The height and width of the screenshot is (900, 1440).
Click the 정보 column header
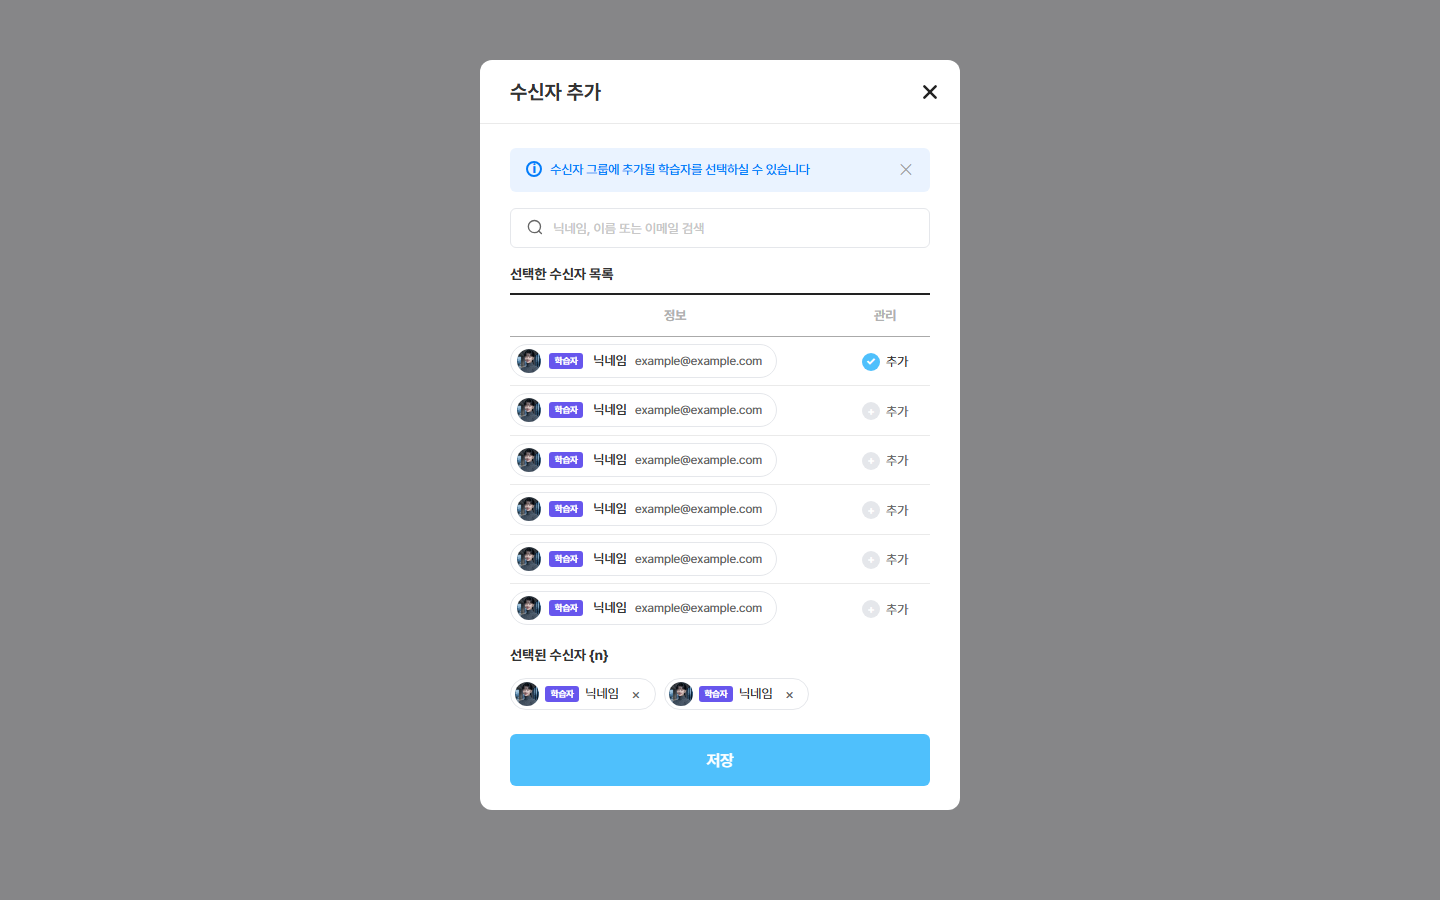click(675, 315)
